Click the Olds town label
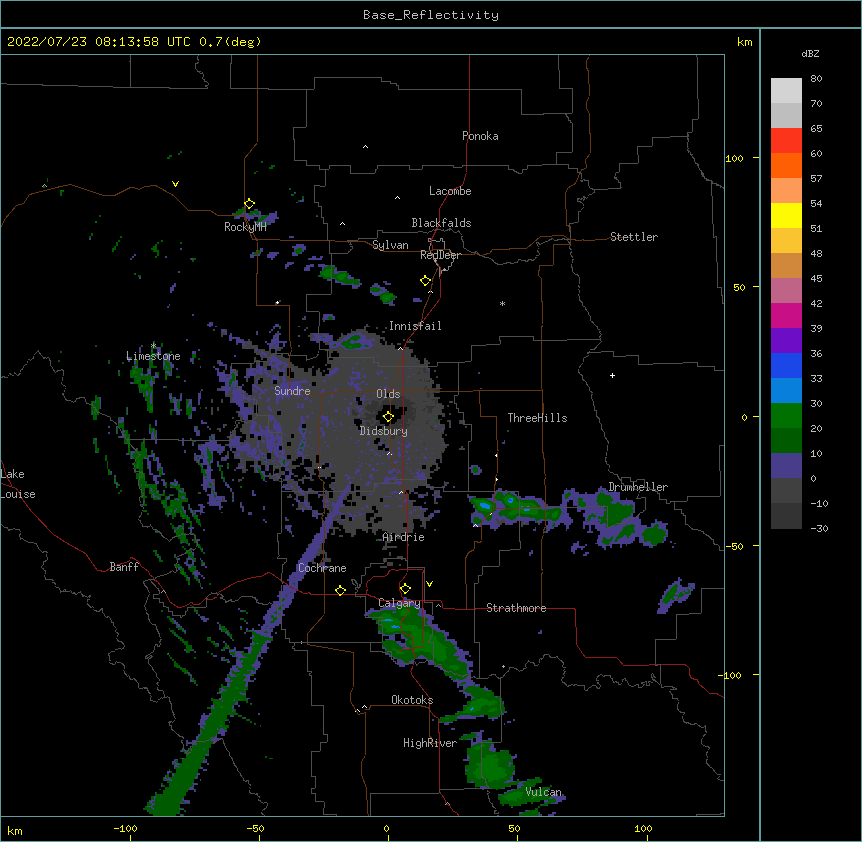Screen dimensions: 862x842 point(388,394)
